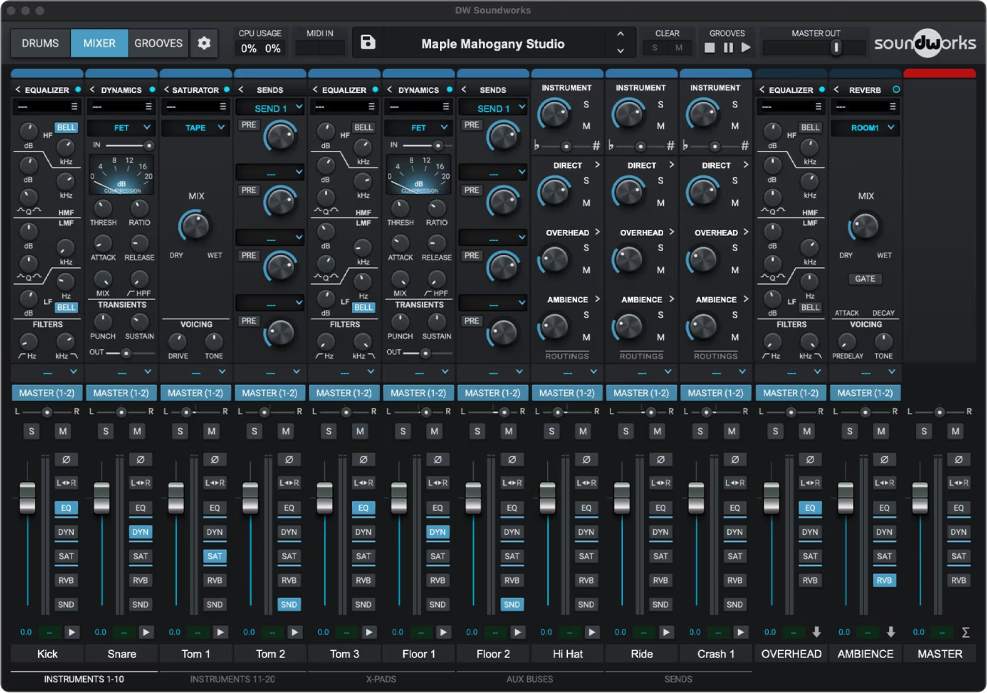Open the FET compressor type dropdown
Viewport: 987px width, 693px height.
pyautogui.click(x=121, y=127)
